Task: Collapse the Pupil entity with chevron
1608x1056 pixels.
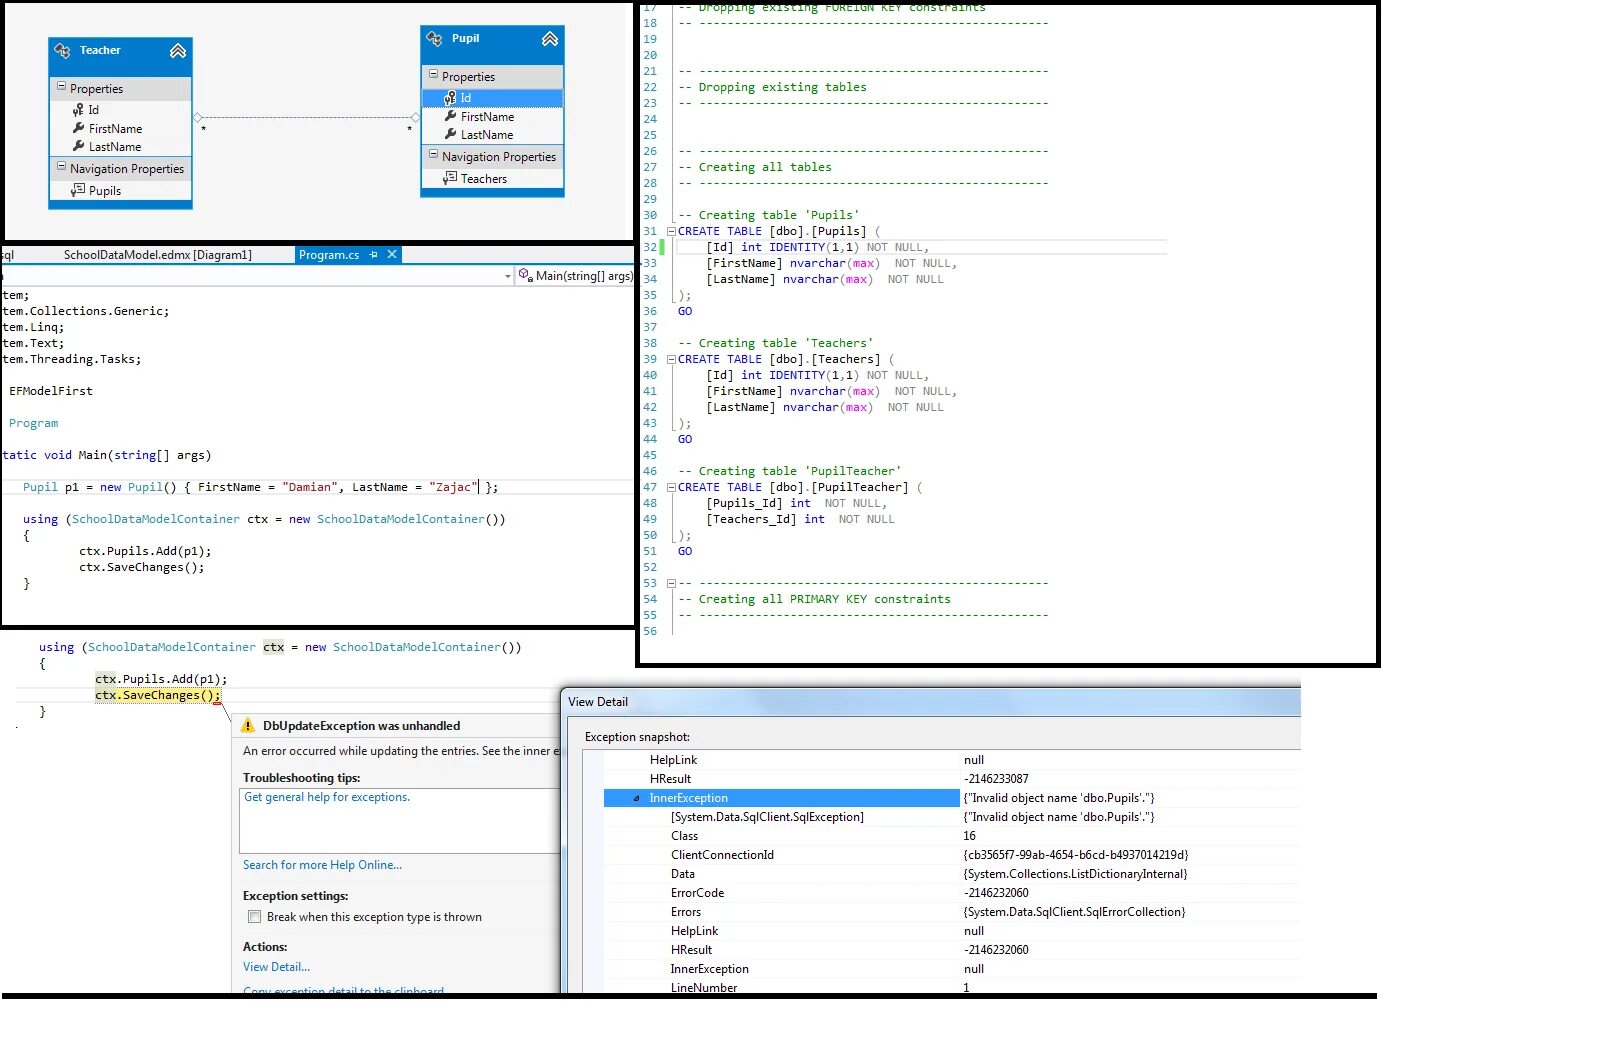Action: tap(550, 38)
